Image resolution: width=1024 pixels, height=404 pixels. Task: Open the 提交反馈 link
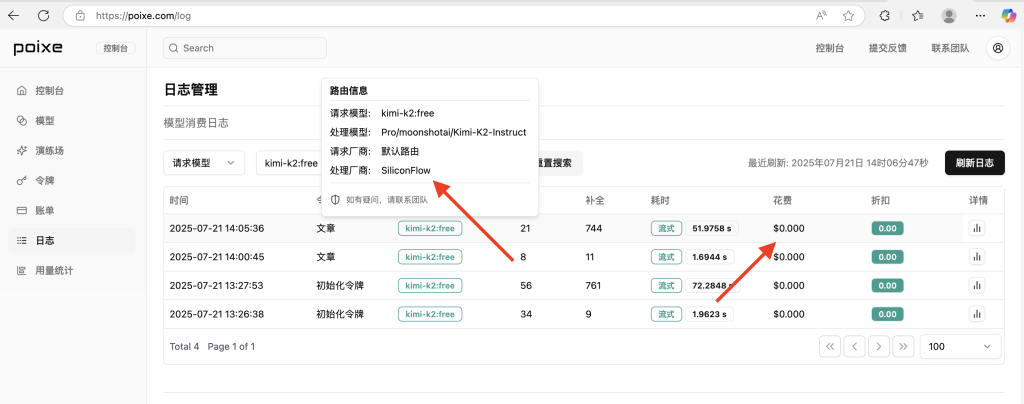[887, 48]
